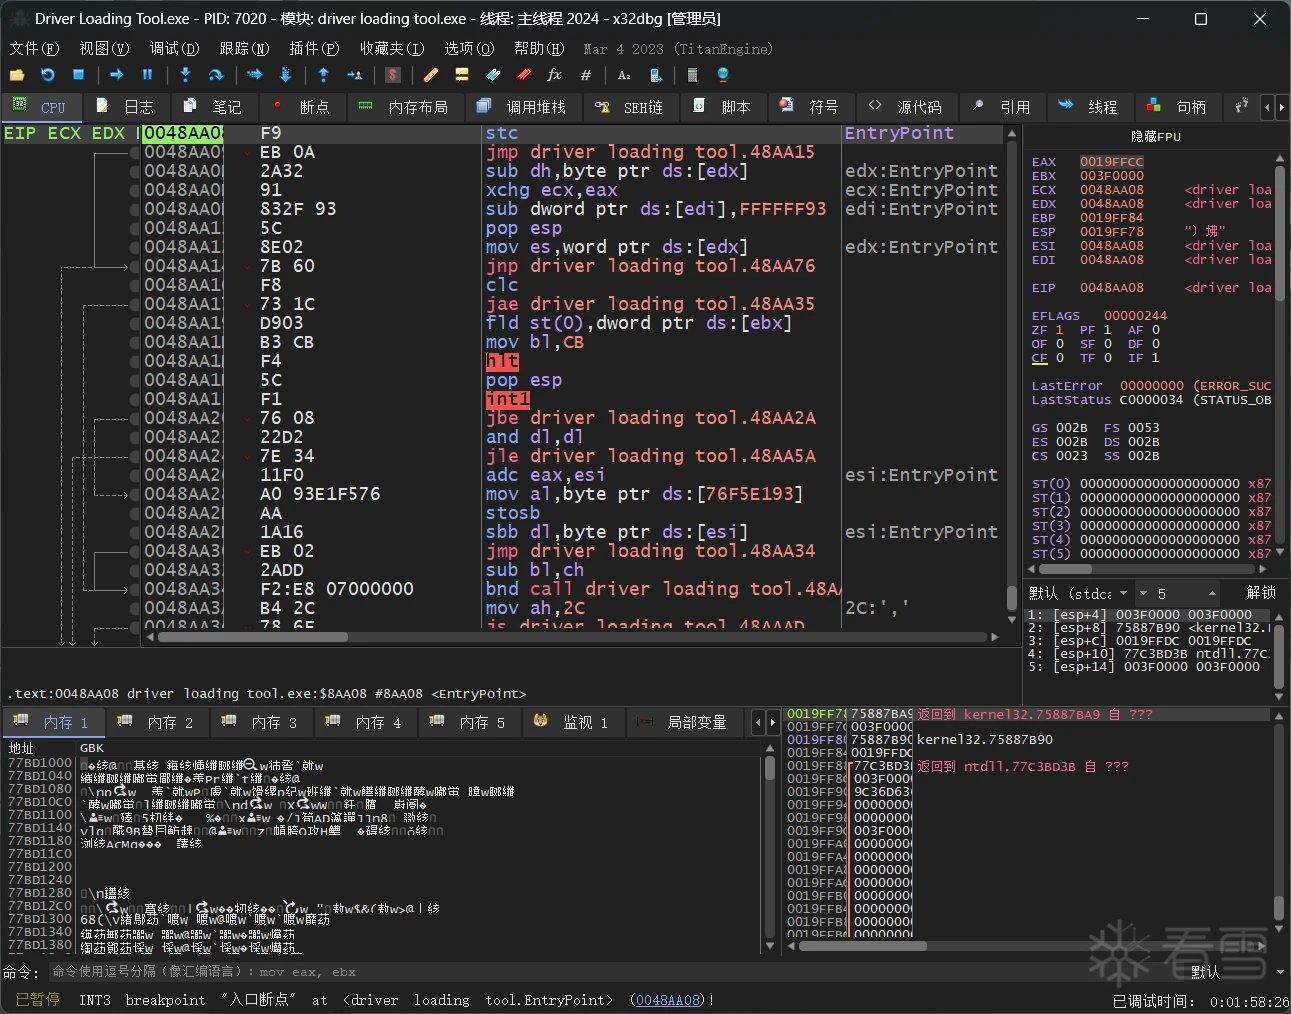Click the 隐藏FPU button
The image size is (1291, 1014).
1155,137
